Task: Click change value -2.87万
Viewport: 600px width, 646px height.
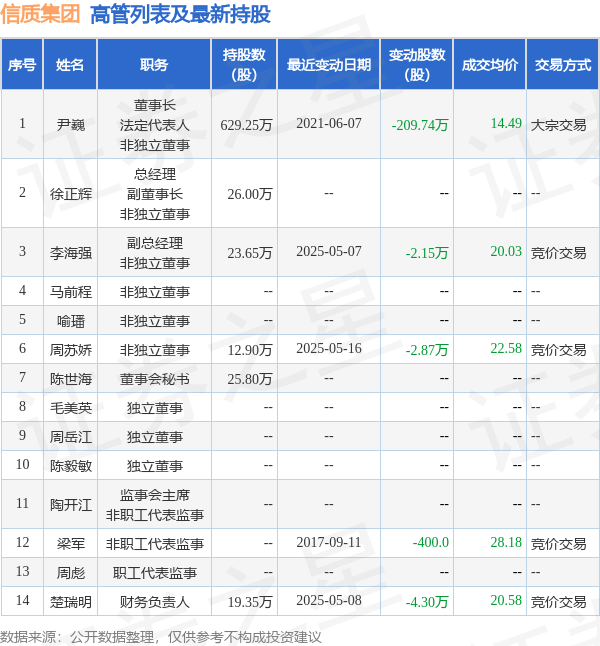Action: click(x=427, y=350)
